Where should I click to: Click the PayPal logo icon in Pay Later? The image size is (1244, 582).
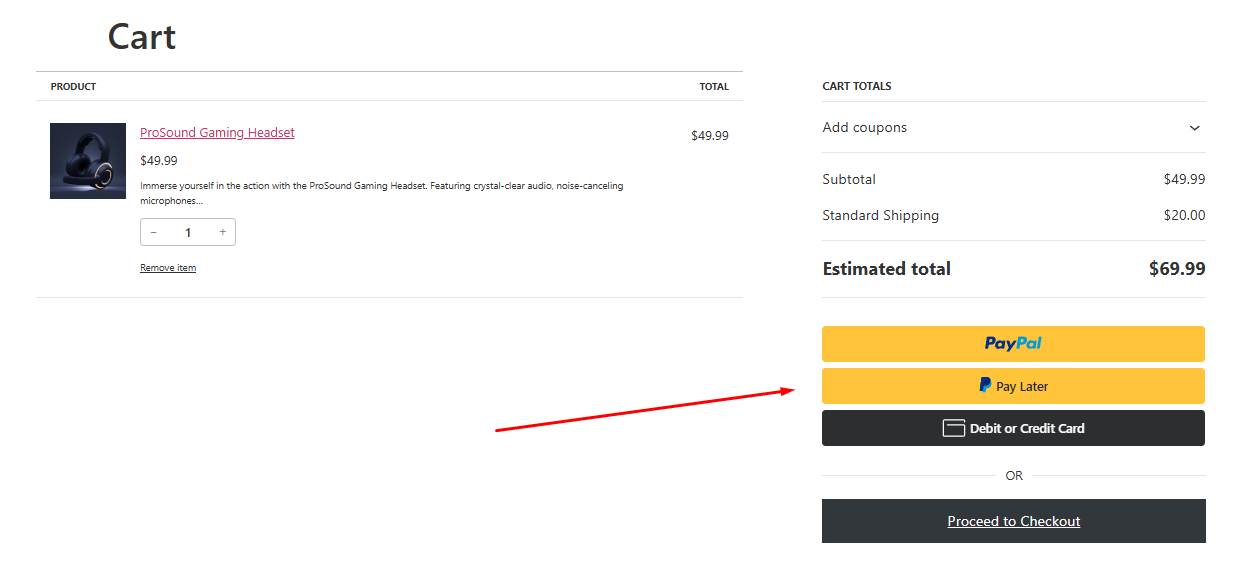[985, 385]
